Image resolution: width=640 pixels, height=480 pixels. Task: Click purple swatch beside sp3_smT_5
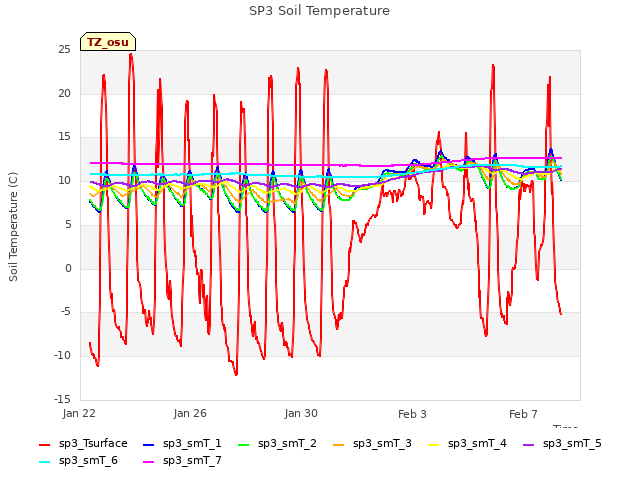[529, 444]
